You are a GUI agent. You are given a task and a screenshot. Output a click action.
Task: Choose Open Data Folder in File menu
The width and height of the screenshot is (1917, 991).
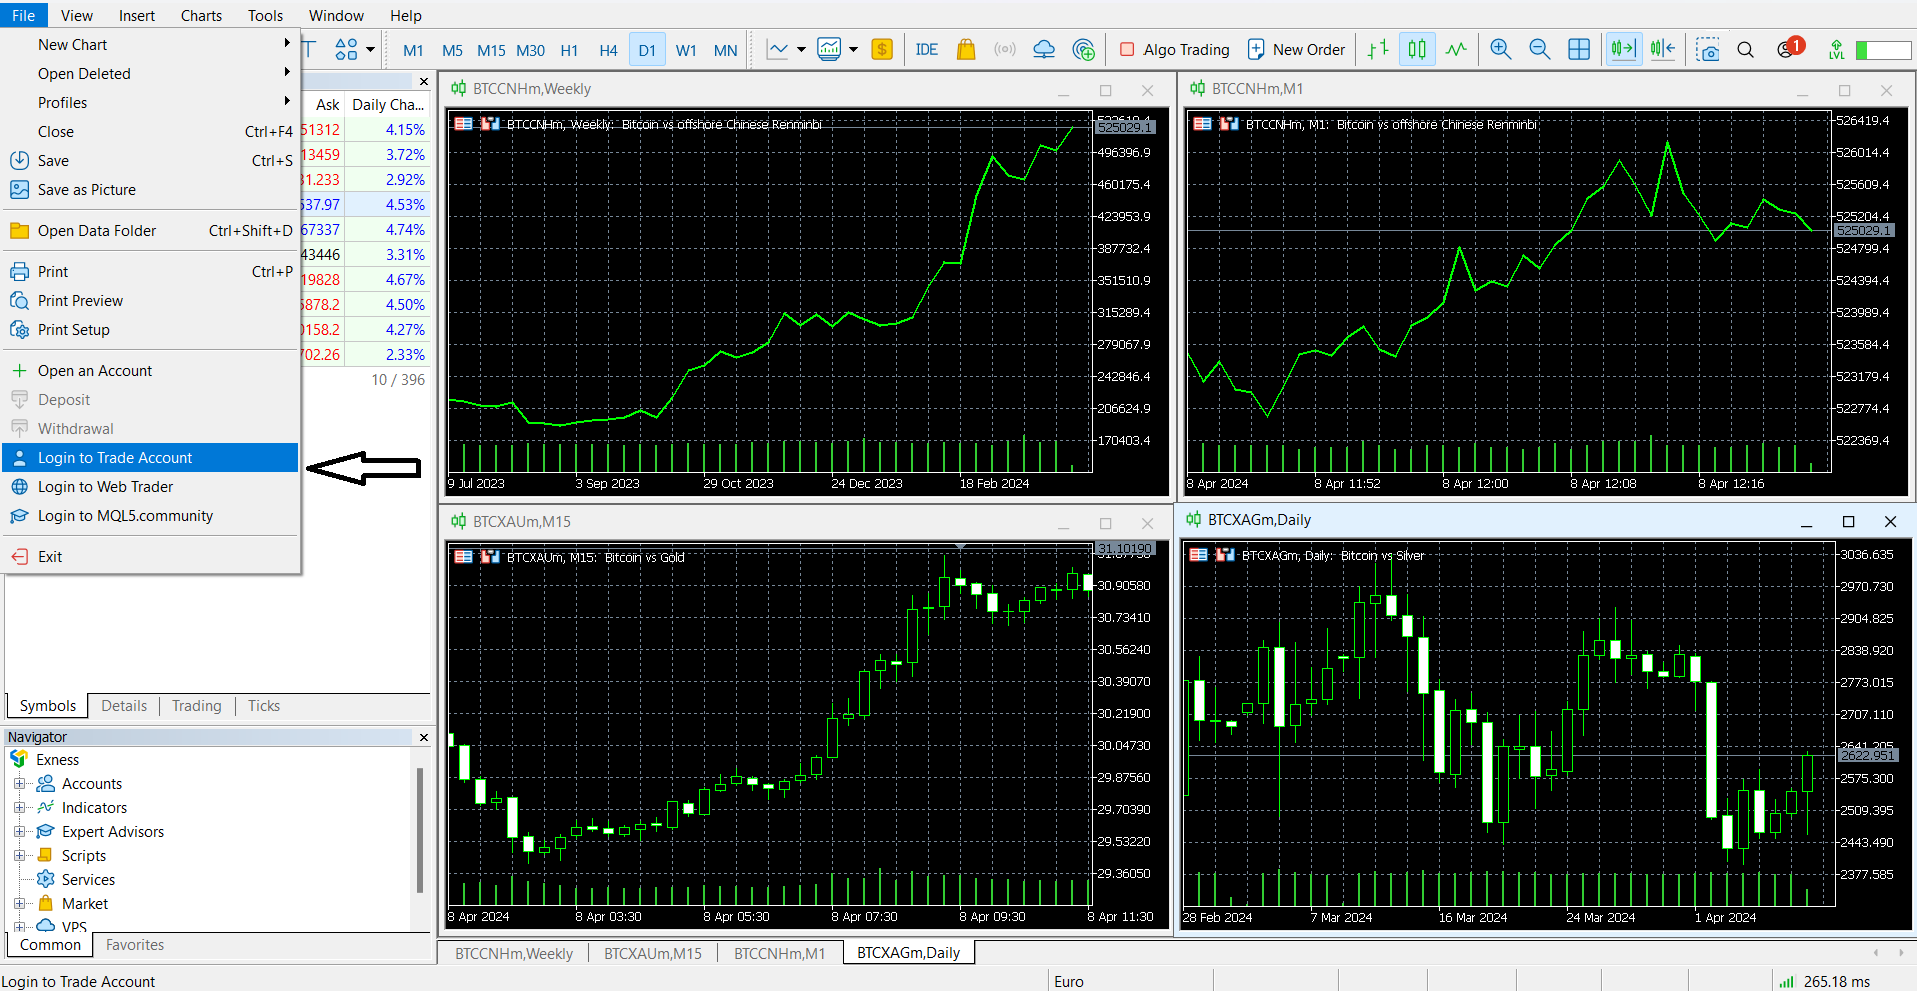[x=151, y=230]
